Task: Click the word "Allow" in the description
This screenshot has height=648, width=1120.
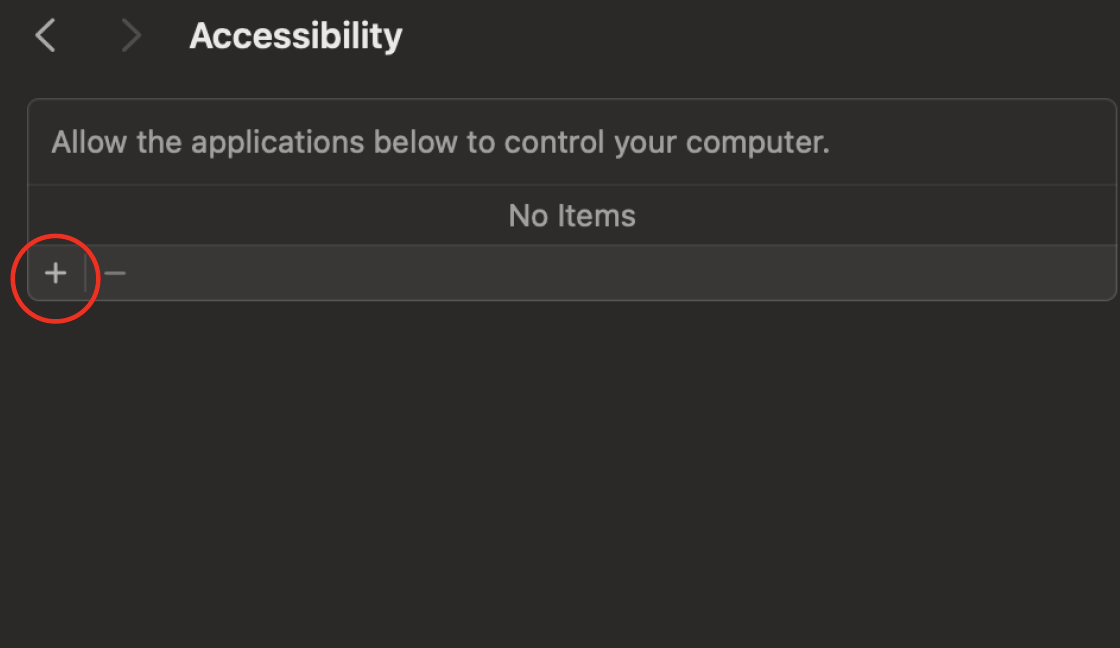Action: [89, 142]
